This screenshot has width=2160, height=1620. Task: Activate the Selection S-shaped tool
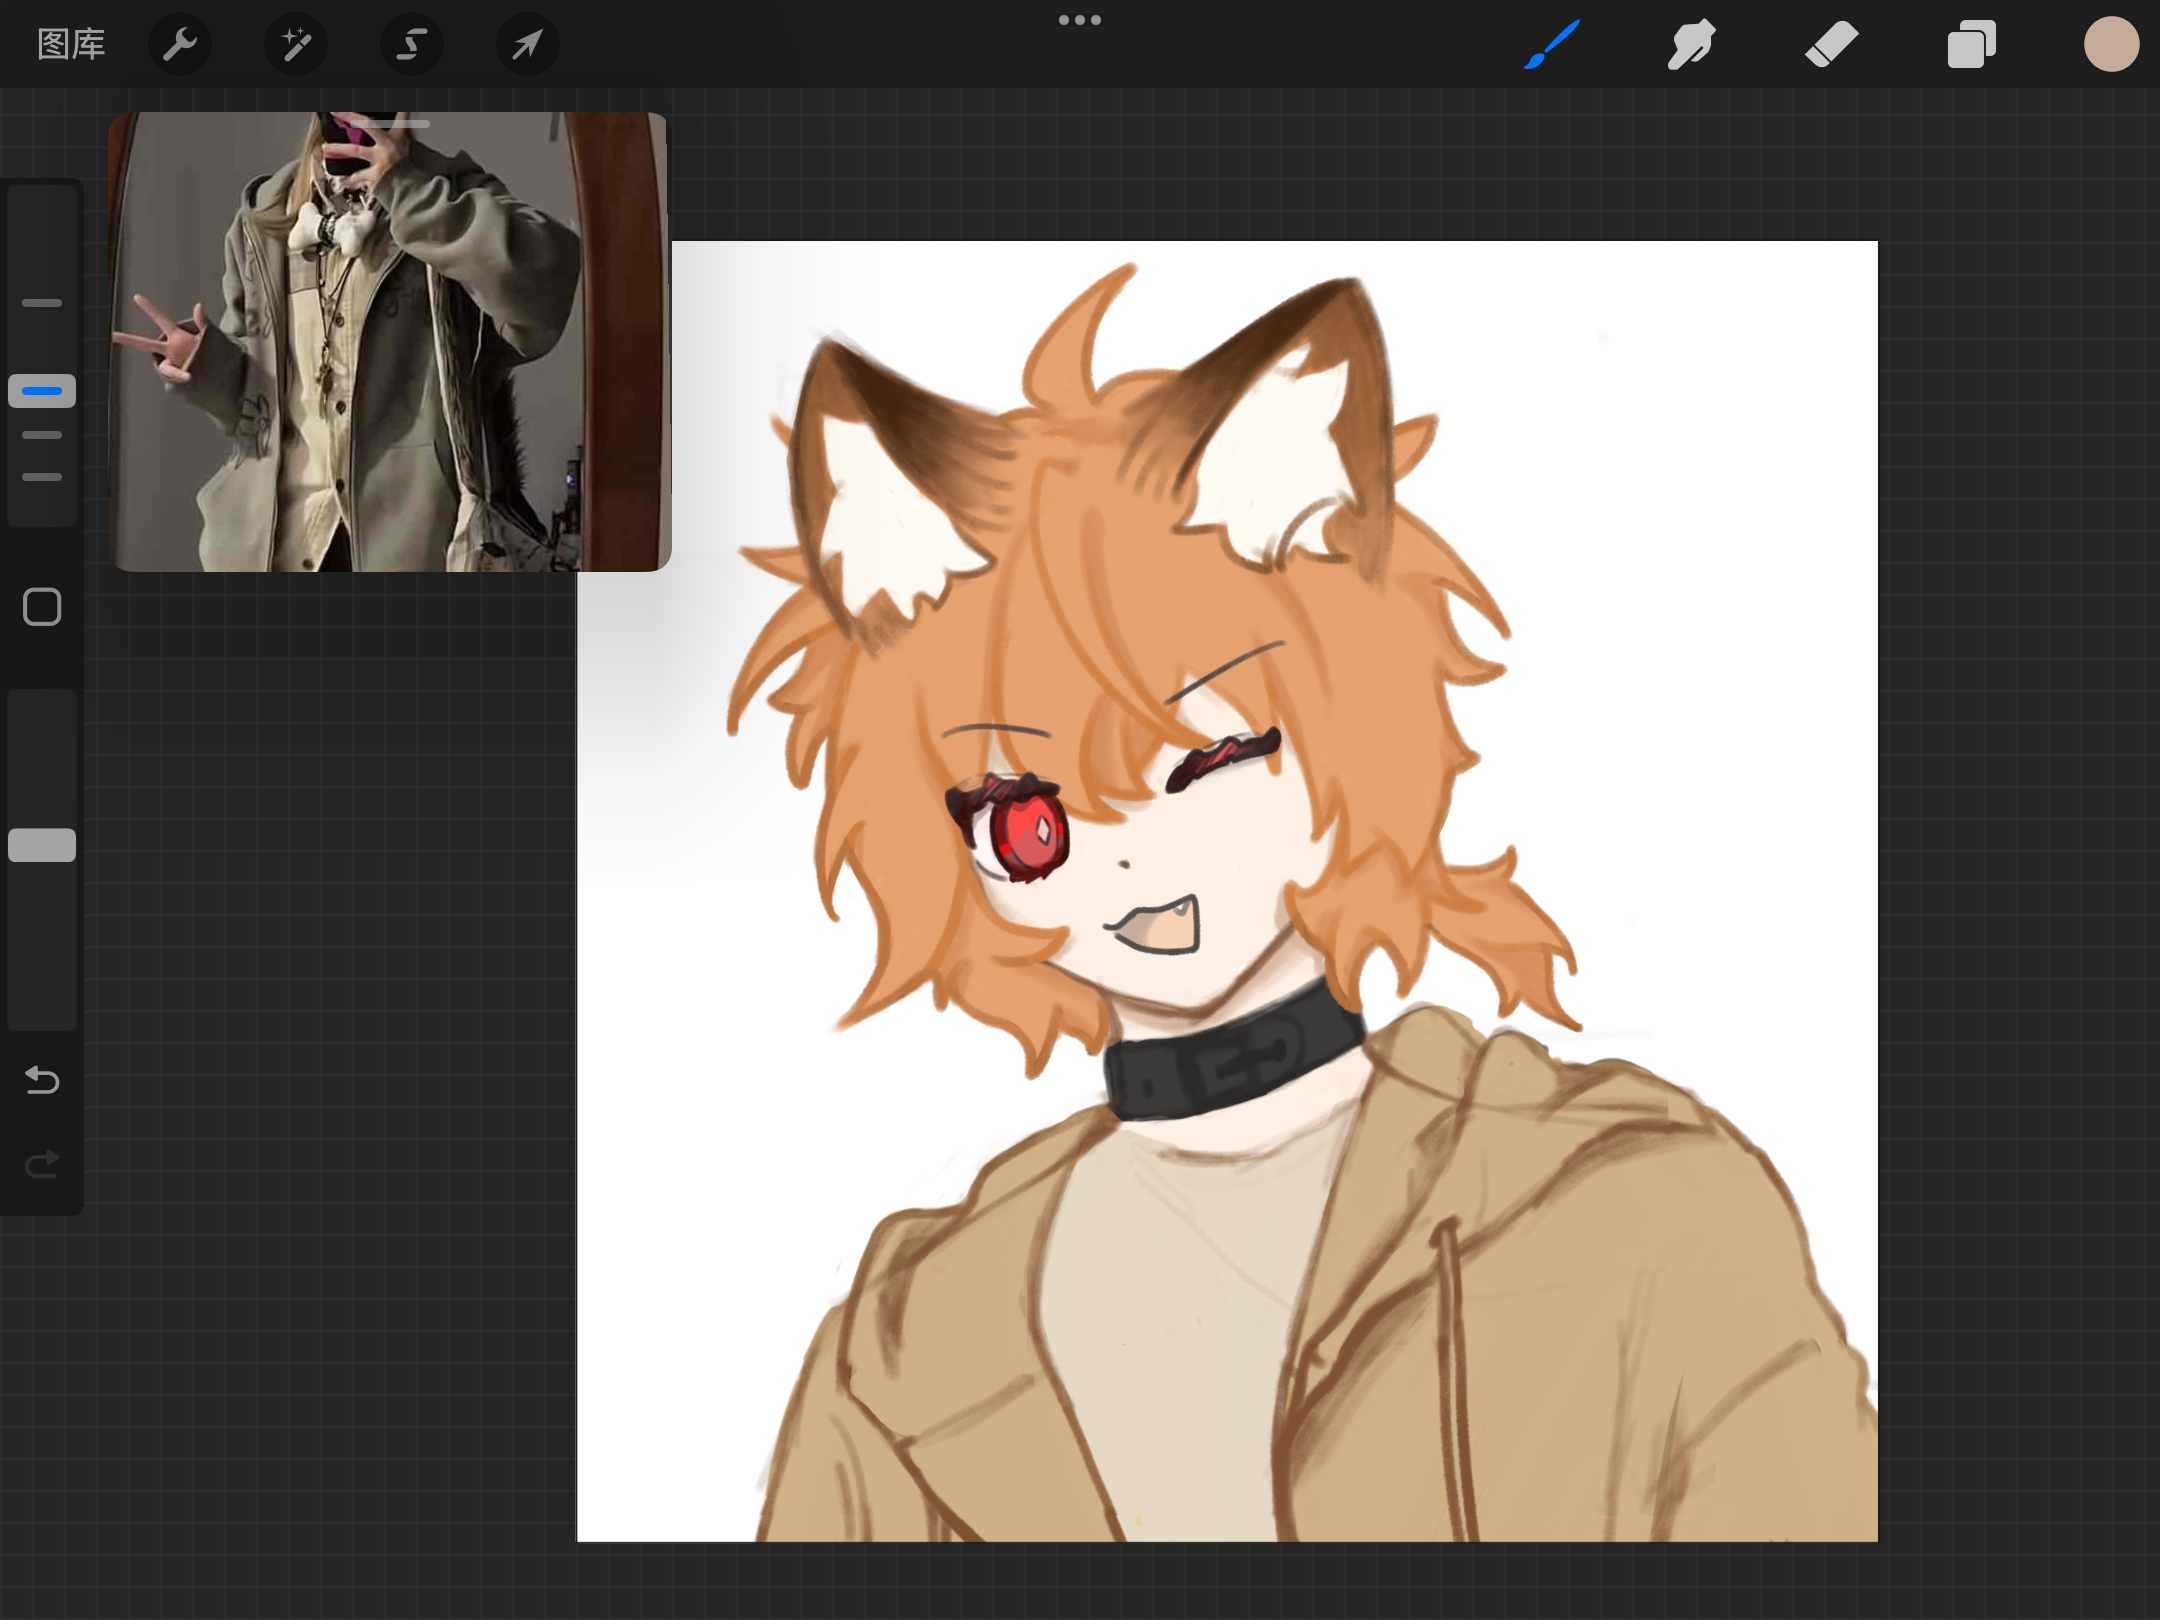coord(412,44)
